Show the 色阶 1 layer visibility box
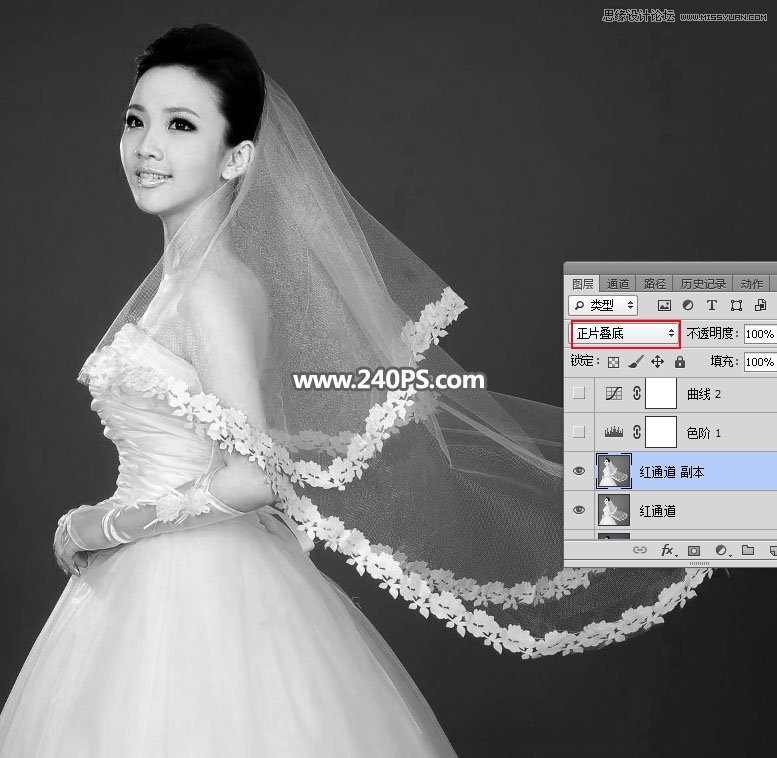Screen dimensions: 777x758 (578, 432)
